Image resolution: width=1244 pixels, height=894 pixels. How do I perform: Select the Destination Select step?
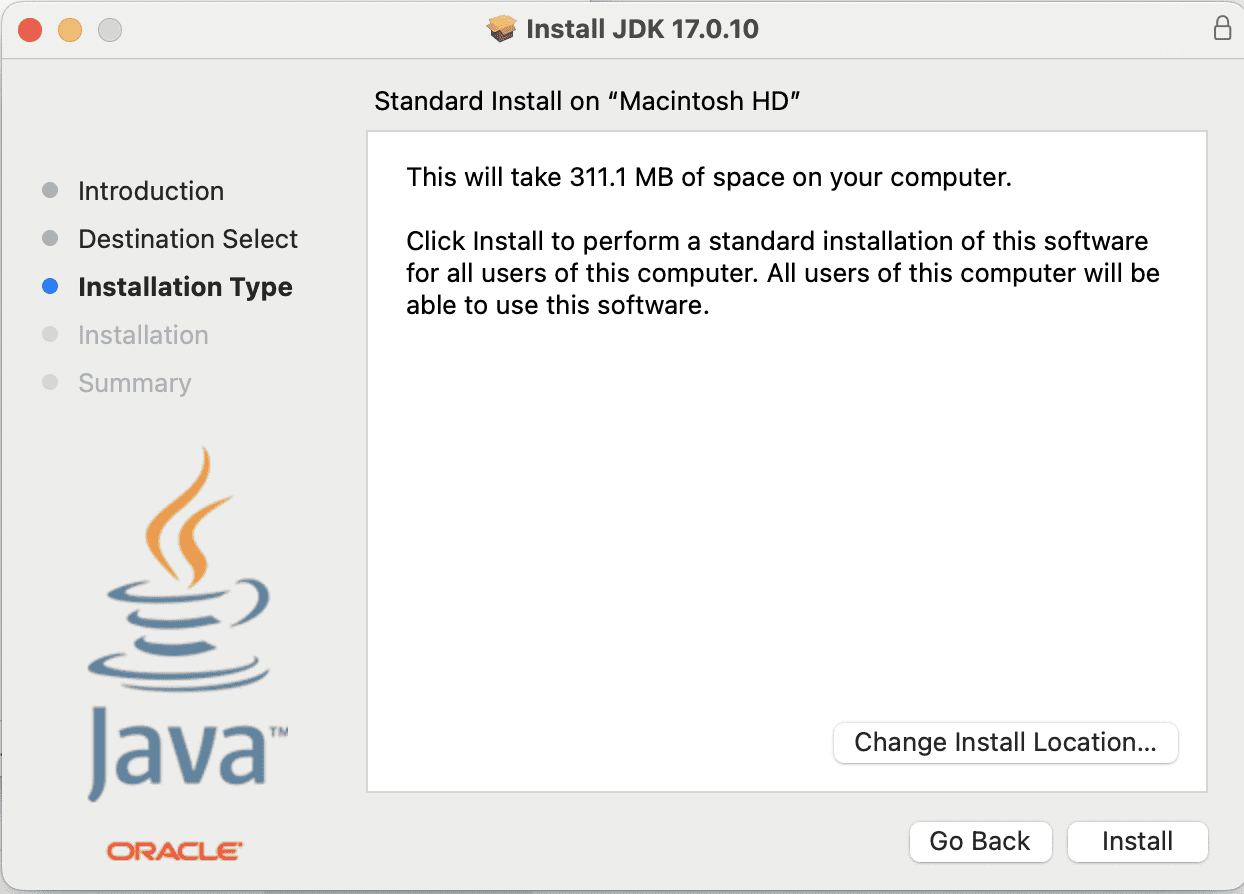point(187,238)
